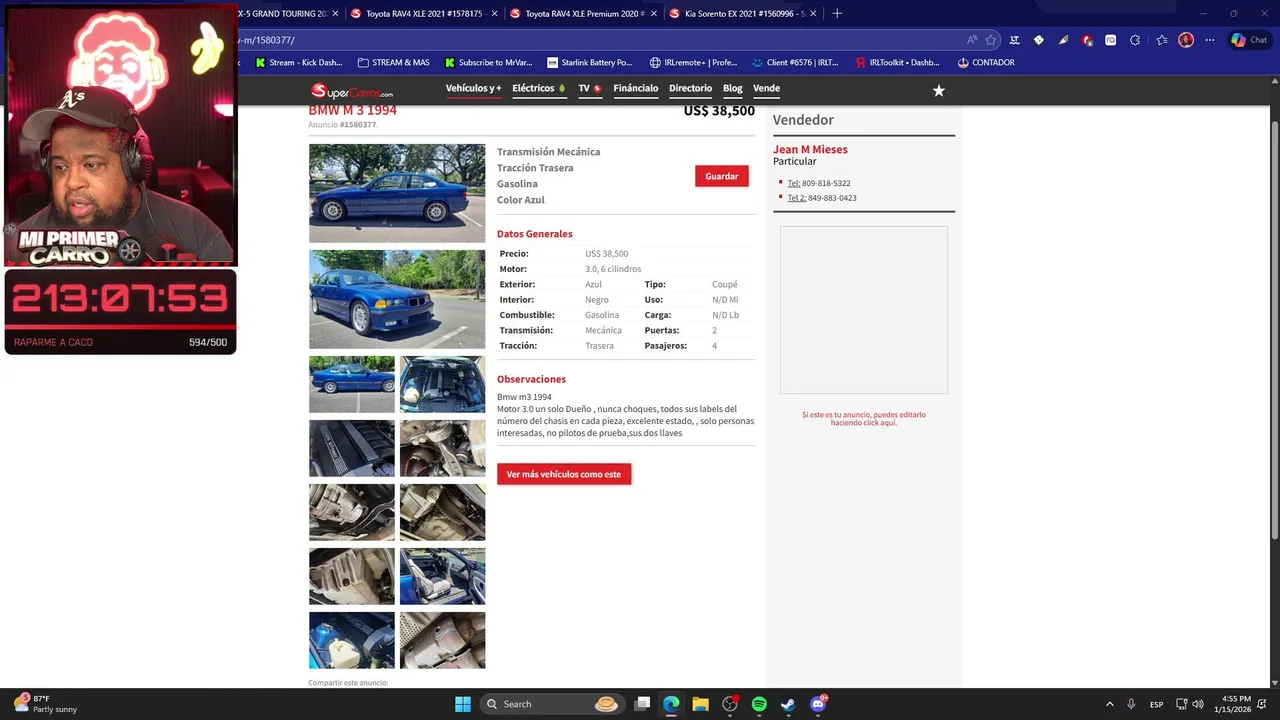The width and height of the screenshot is (1280, 720).
Task: Open Microsoft Edge on taskbar
Action: tap(671, 704)
